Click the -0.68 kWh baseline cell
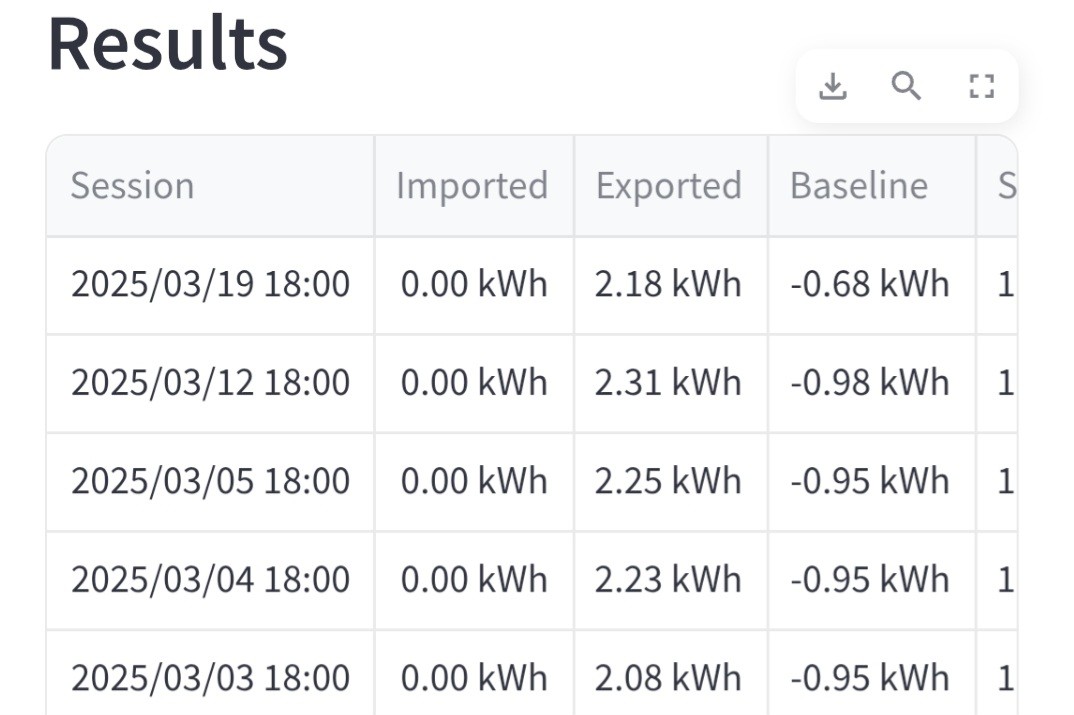Screen dimensions: 1074x715 point(871,285)
